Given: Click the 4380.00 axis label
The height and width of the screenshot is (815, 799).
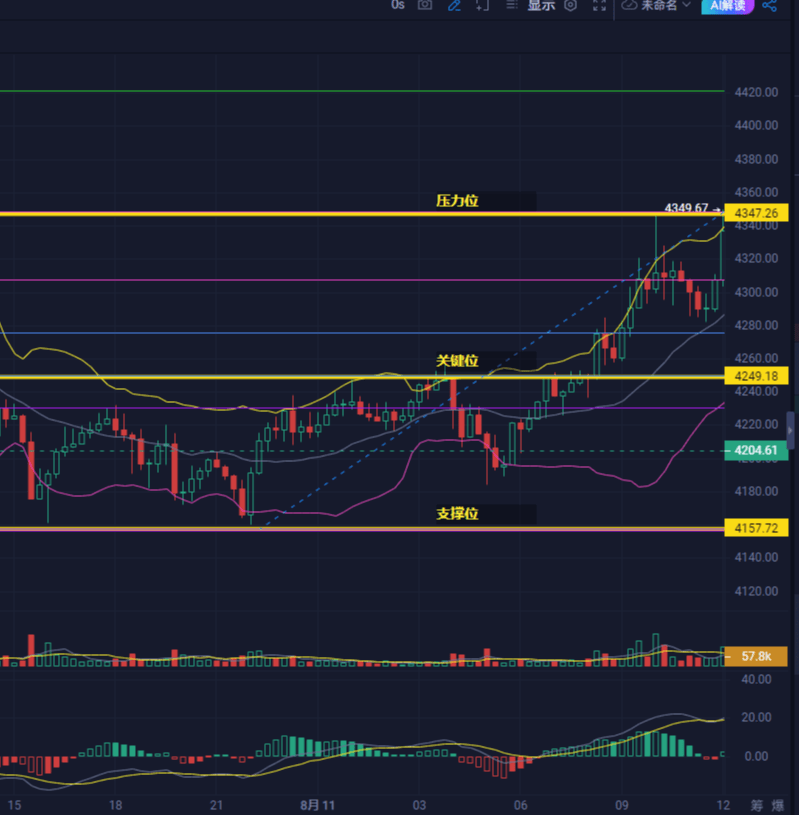Looking at the screenshot, I should click(756, 159).
